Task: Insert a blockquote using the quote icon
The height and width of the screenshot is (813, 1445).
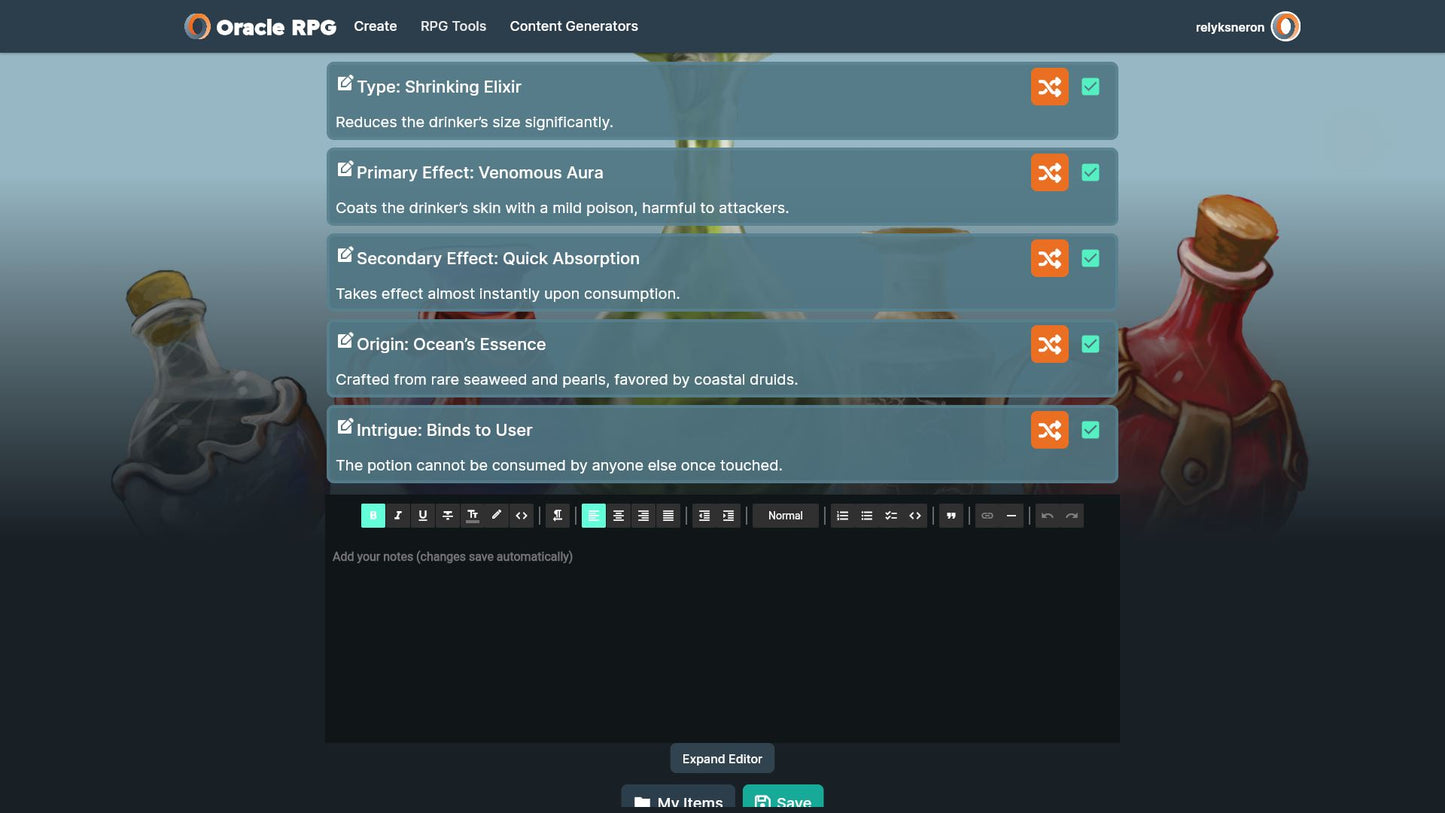Action: click(951, 516)
